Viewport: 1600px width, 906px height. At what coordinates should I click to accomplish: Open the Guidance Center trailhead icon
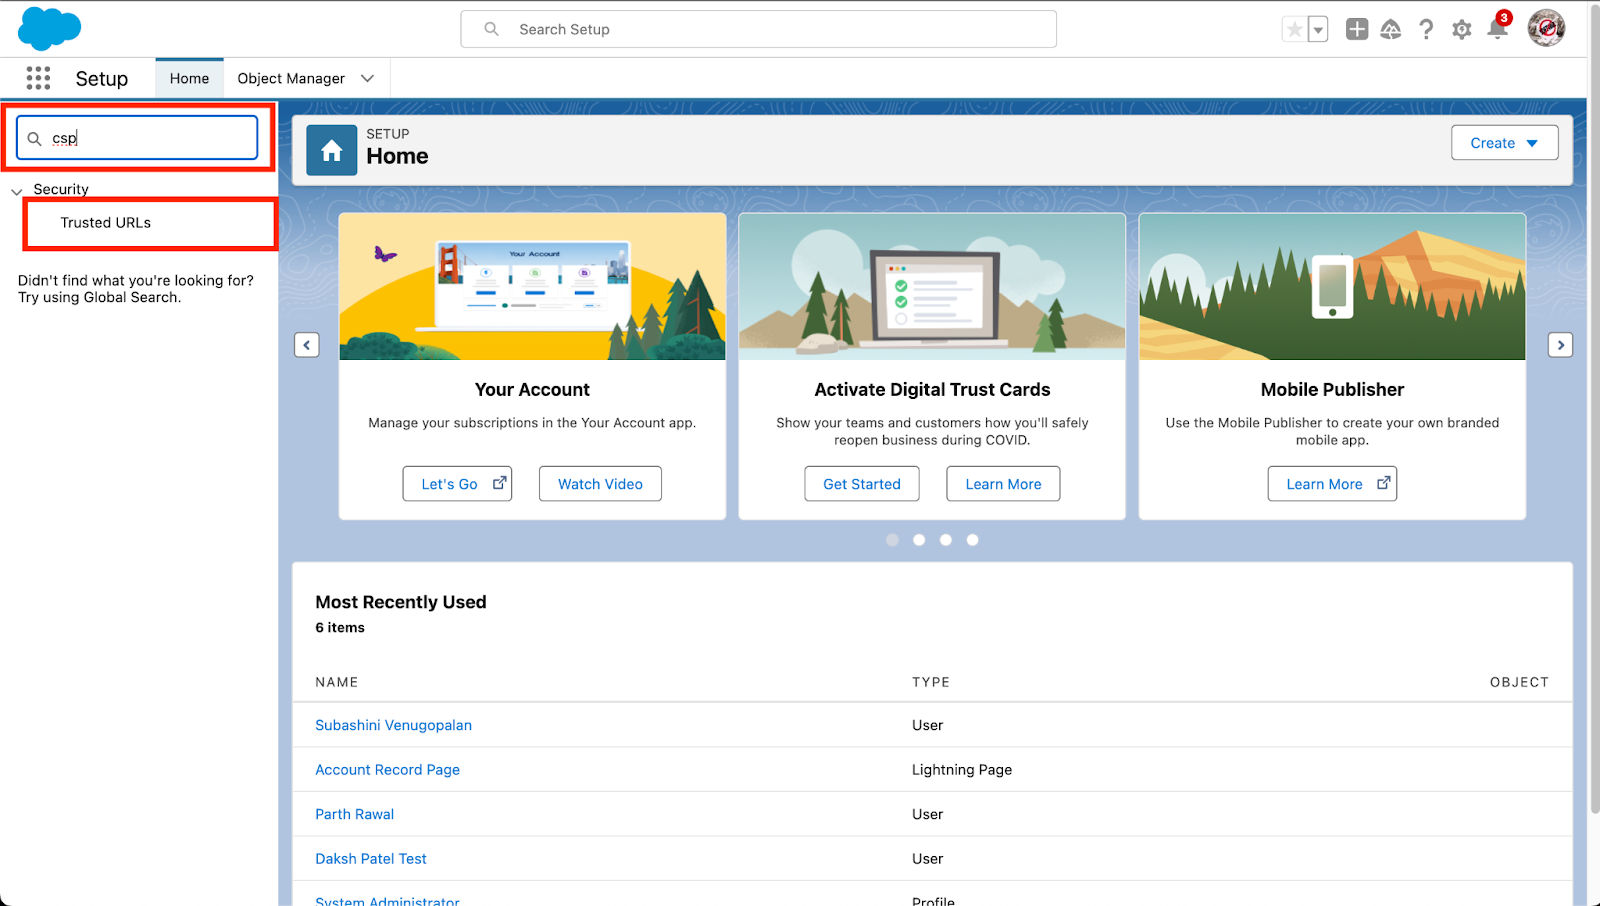(1391, 28)
